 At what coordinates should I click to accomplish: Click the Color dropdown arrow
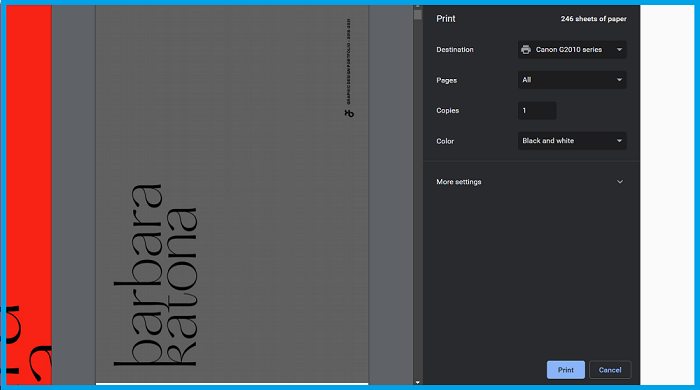[619, 141]
